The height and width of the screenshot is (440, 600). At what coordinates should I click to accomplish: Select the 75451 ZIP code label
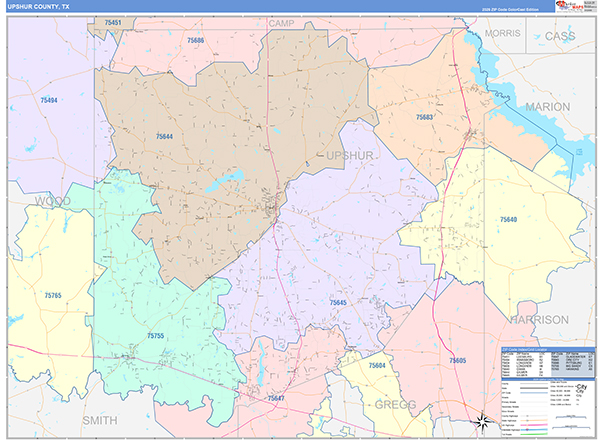pos(113,23)
